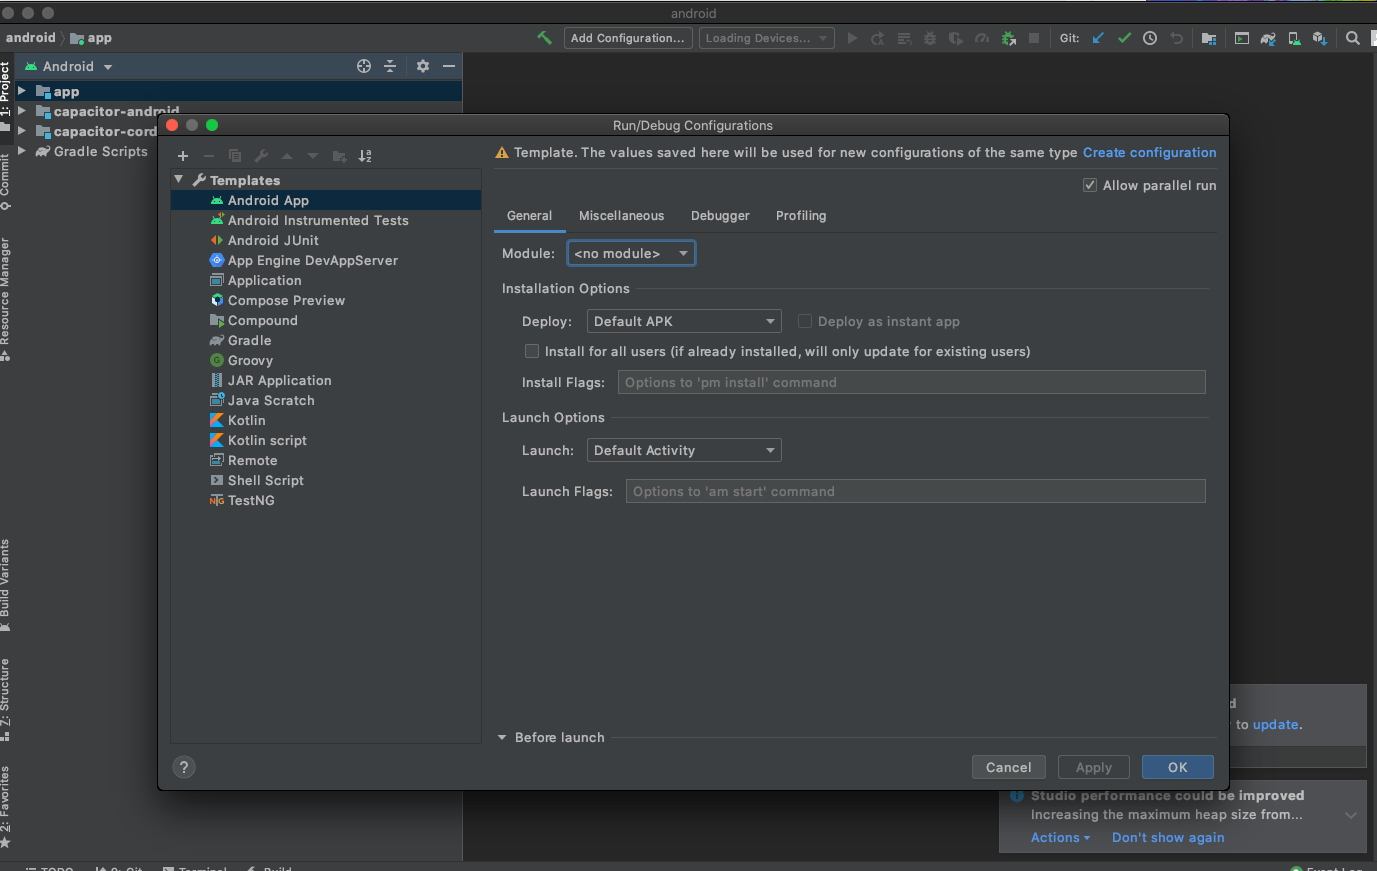
Task: Open the Device Manager icon
Action: pyautogui.click(x=1294, y=37)
